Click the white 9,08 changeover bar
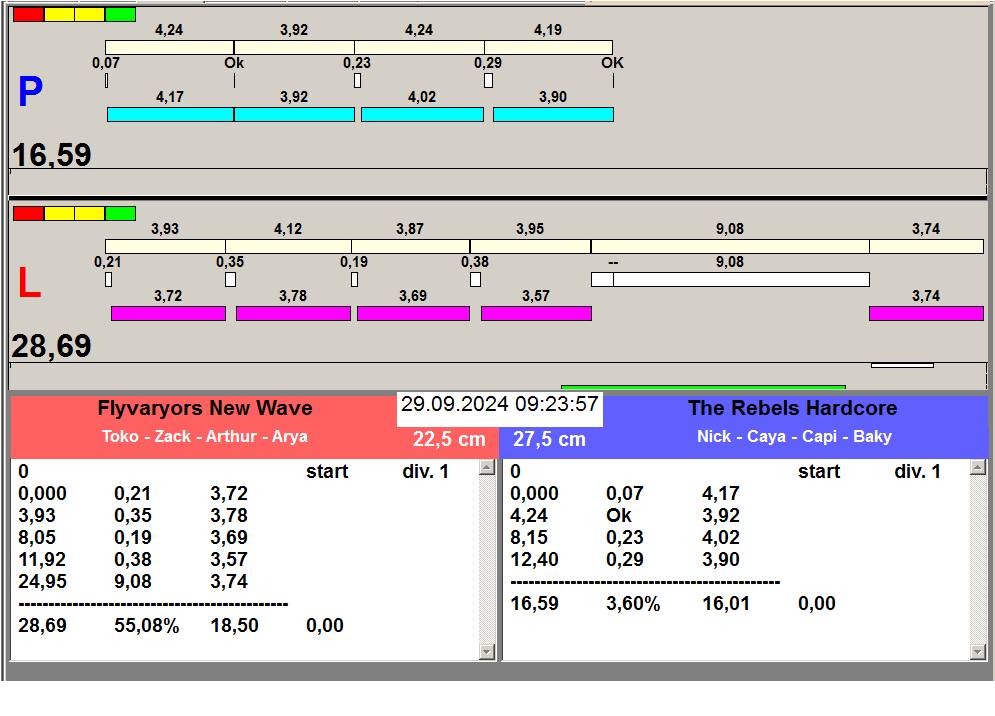Viewport: 995px width, 716px height. pyautogui.click(x=740, y=280)
